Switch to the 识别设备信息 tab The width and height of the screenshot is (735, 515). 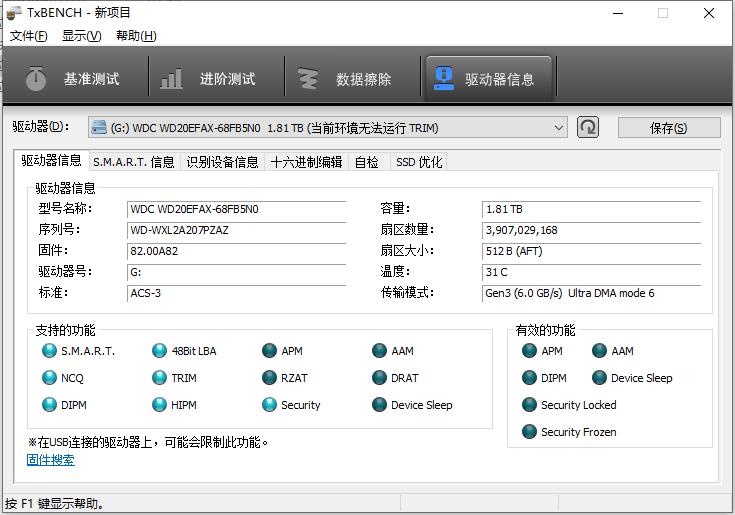(x=222, y=162)
